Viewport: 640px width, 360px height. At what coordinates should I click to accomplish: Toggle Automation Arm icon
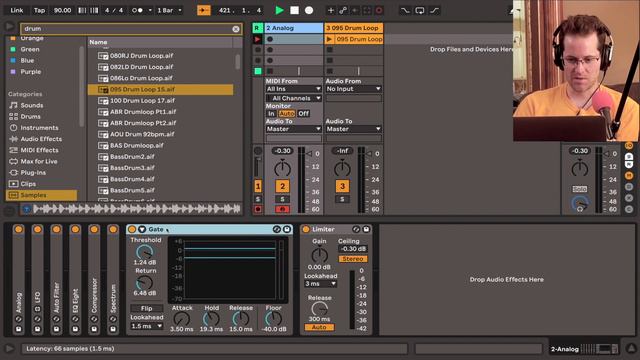click(343, 10)
